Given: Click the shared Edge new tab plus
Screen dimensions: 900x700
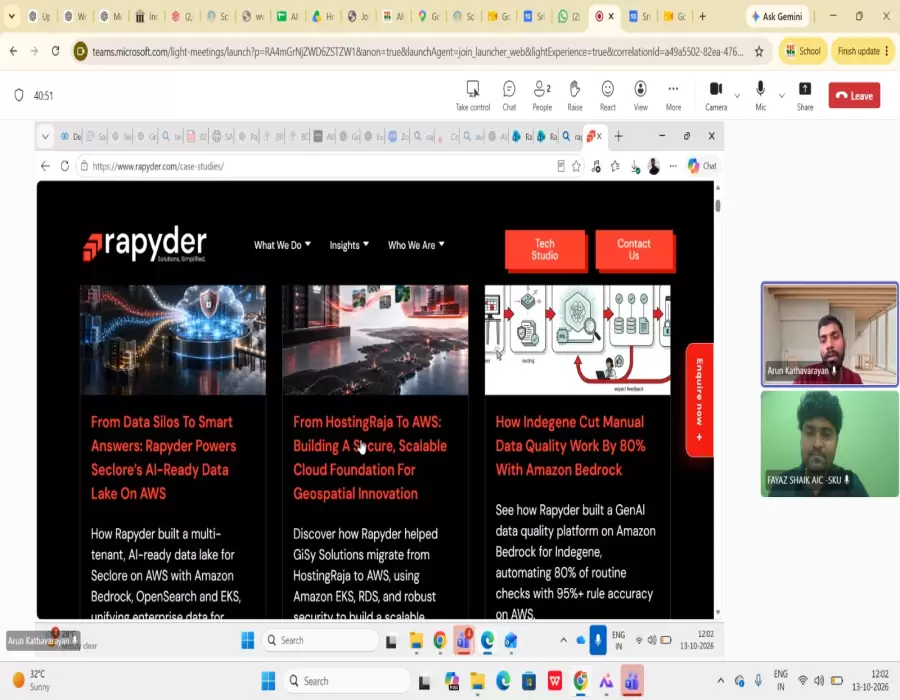Looking at the screenshot, I should tap(618, 136).
